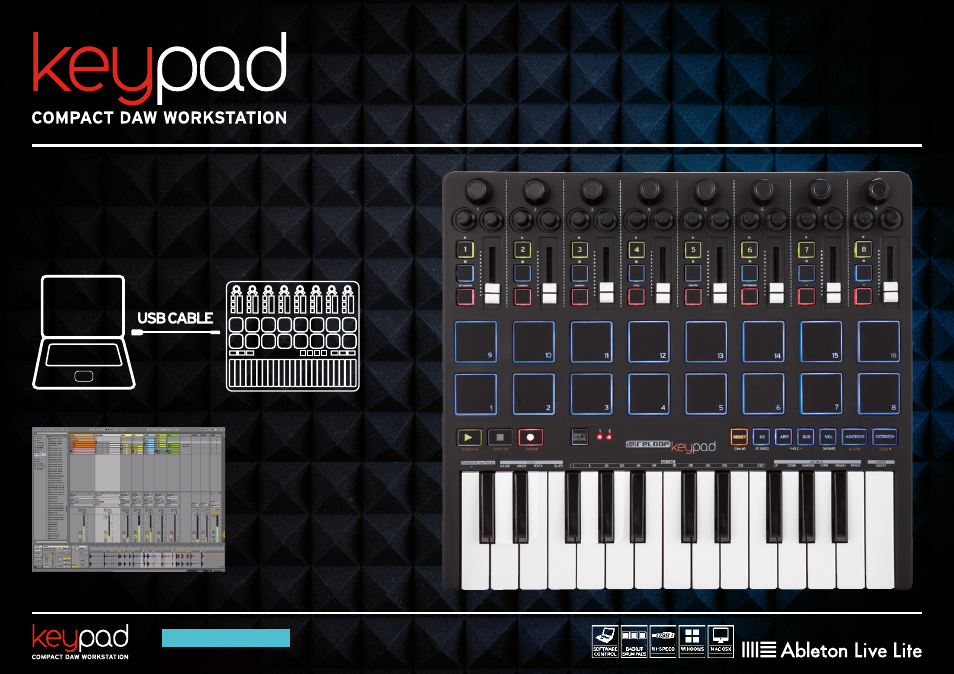Image resolution: width=954 pixels, height=674 pixels.
Task: Click the green play button on the controller
Action: tap(468, 437)
